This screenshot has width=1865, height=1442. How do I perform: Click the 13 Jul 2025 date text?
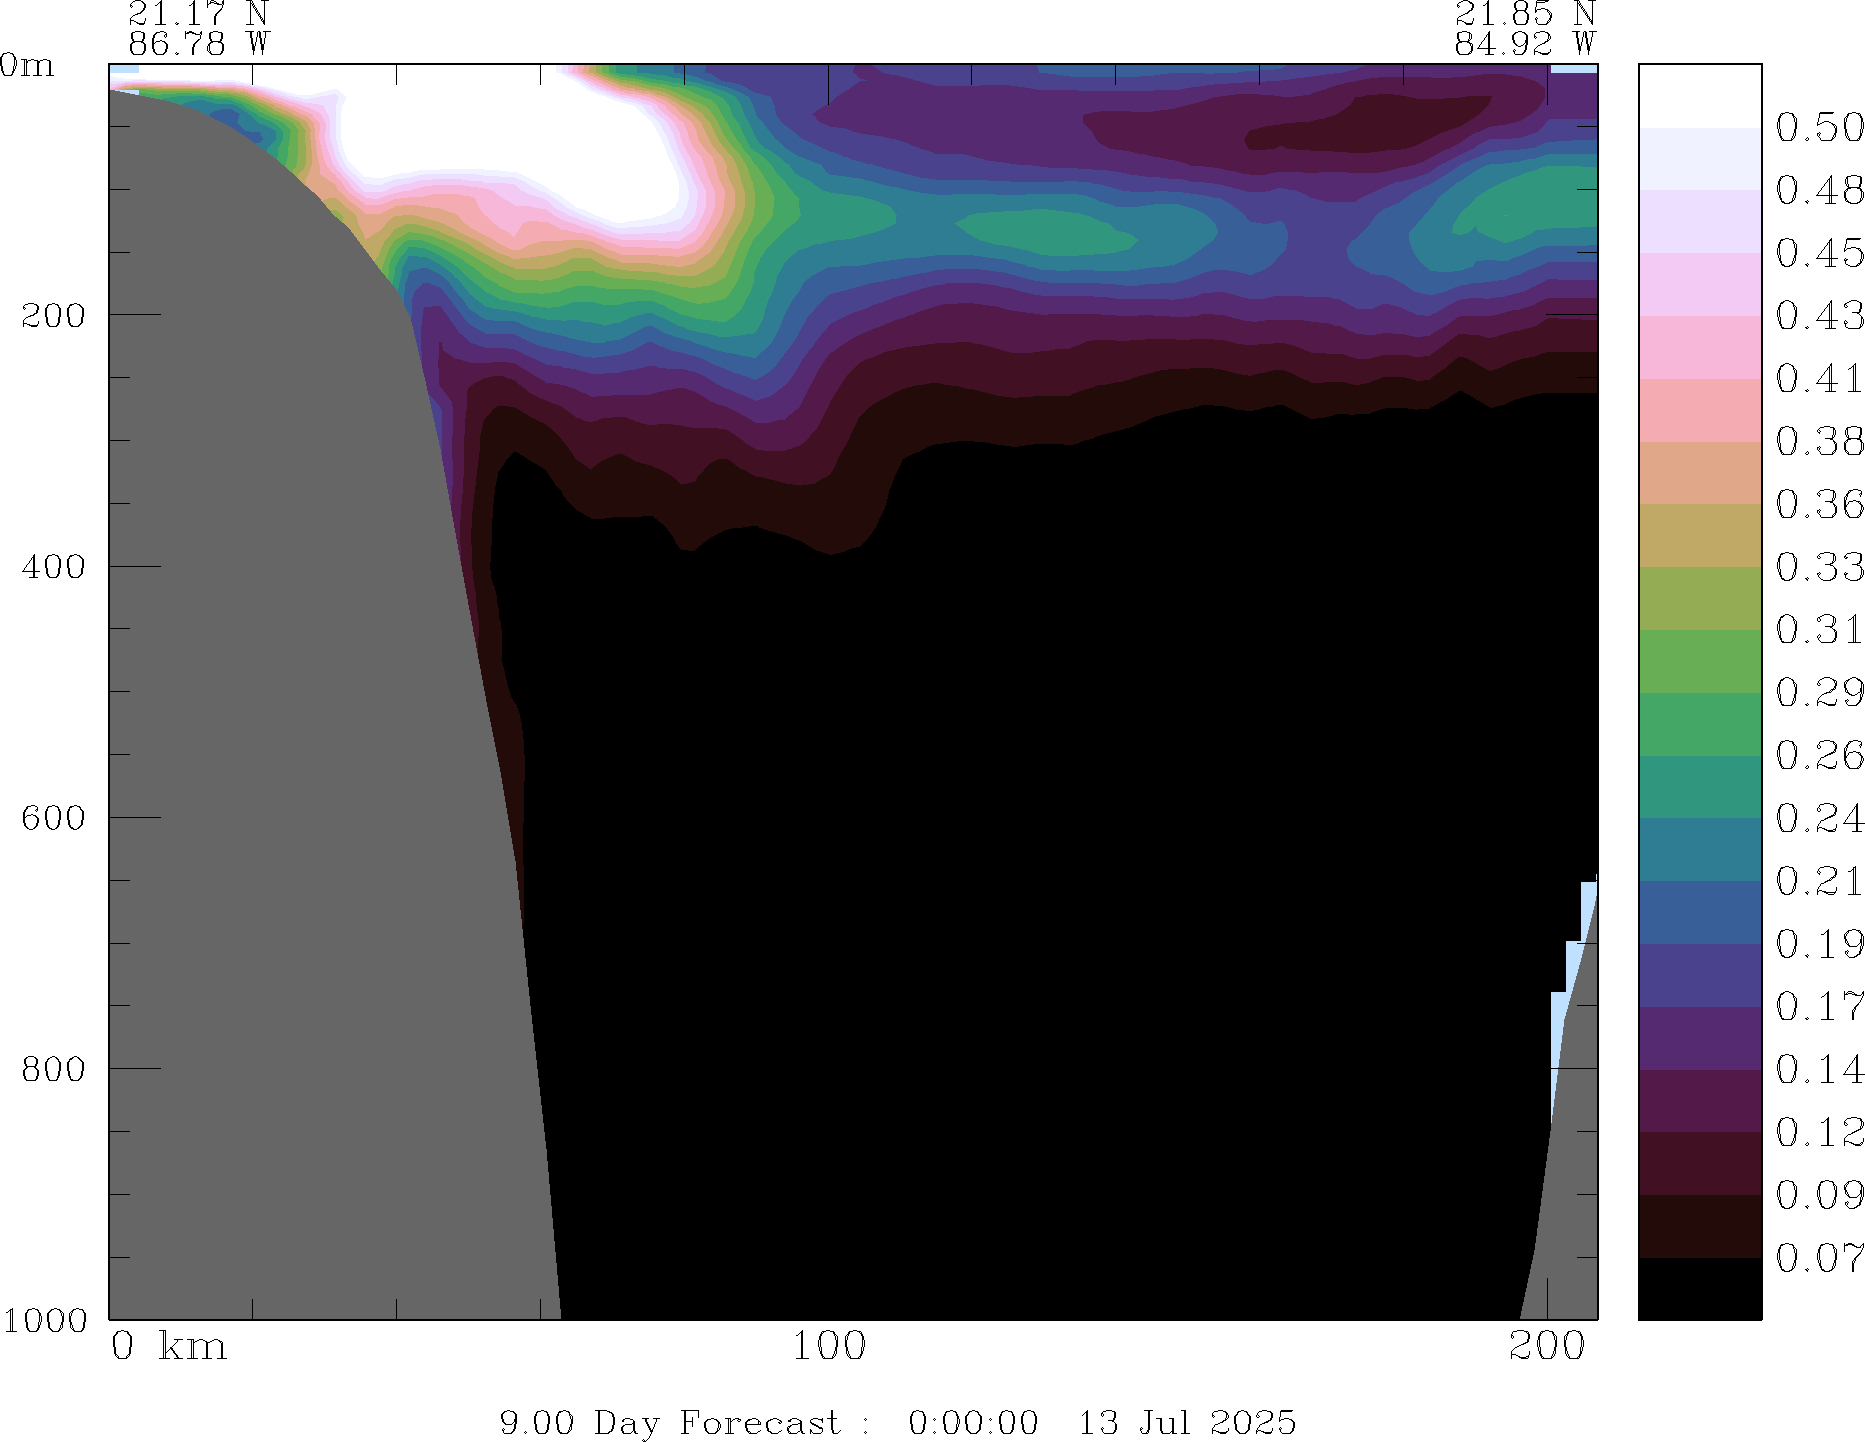point(1186,1422)
